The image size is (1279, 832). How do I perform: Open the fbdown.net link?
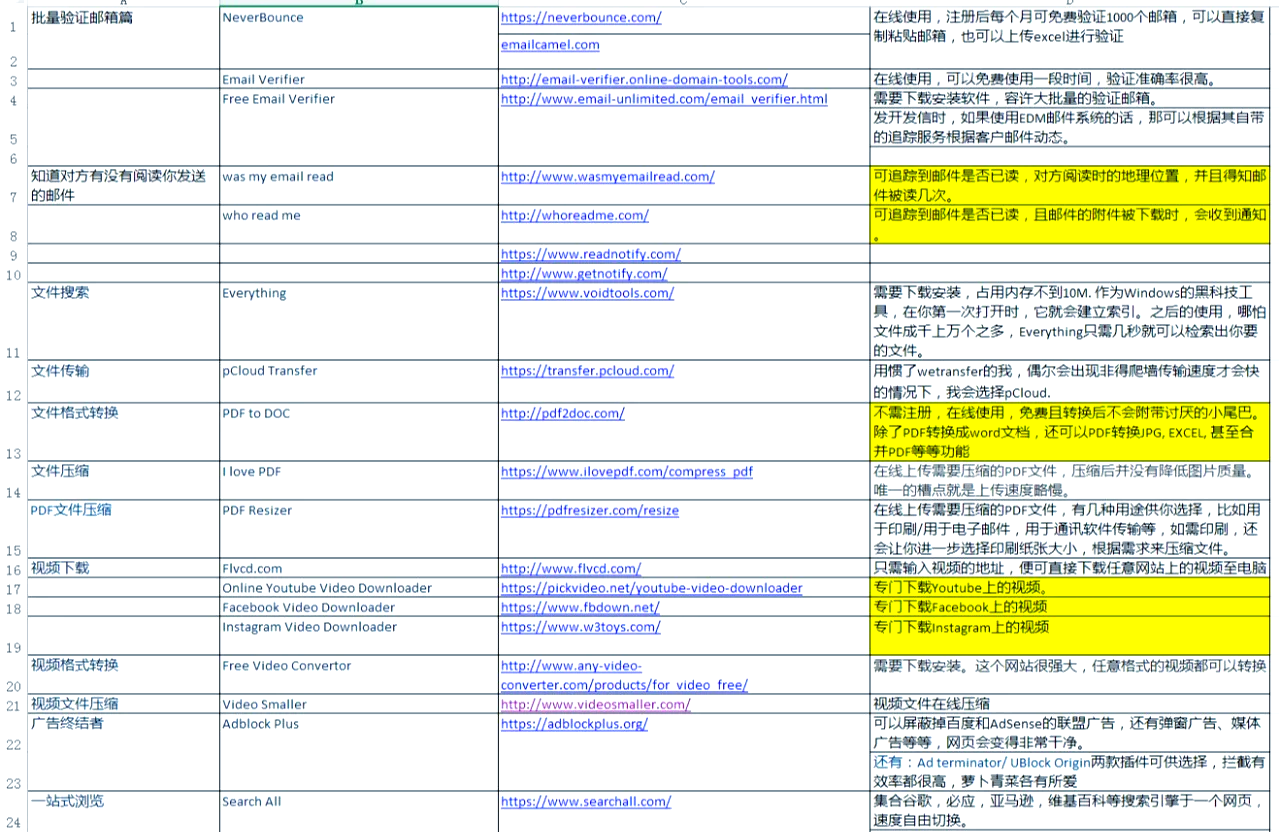pyautogui.click(x=580, y=608)
